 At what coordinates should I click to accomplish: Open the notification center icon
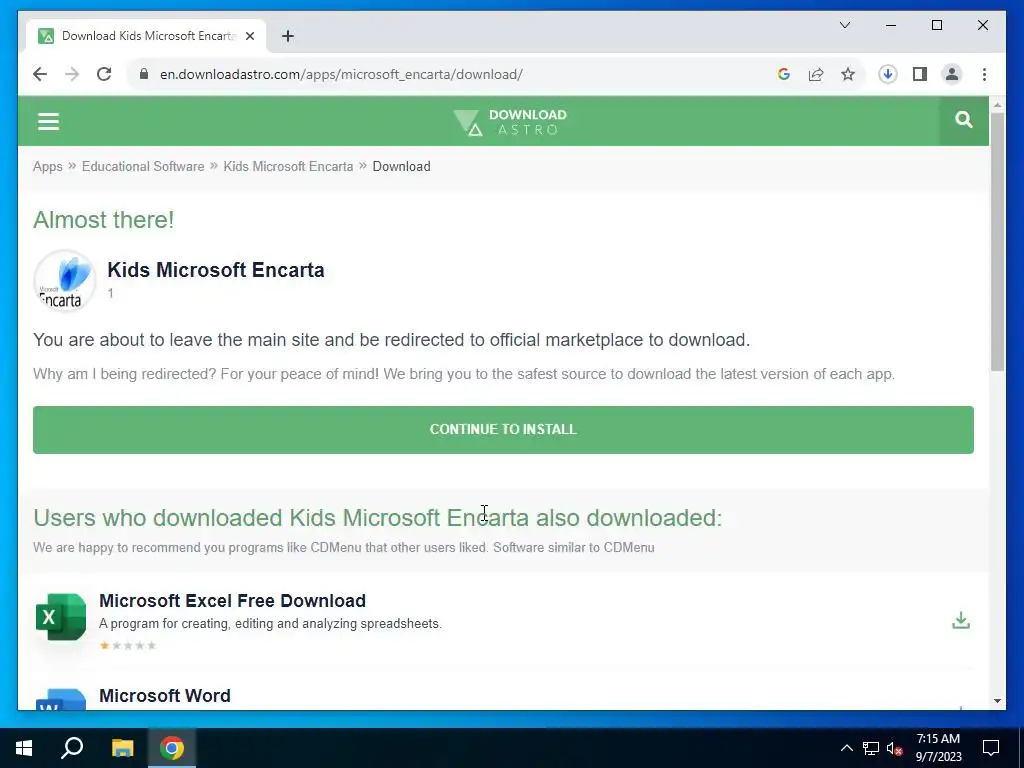991,748
